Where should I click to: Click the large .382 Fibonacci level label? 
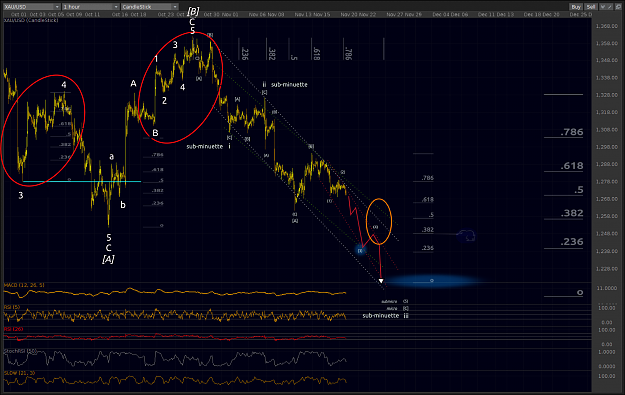click(x=572, y=213)
